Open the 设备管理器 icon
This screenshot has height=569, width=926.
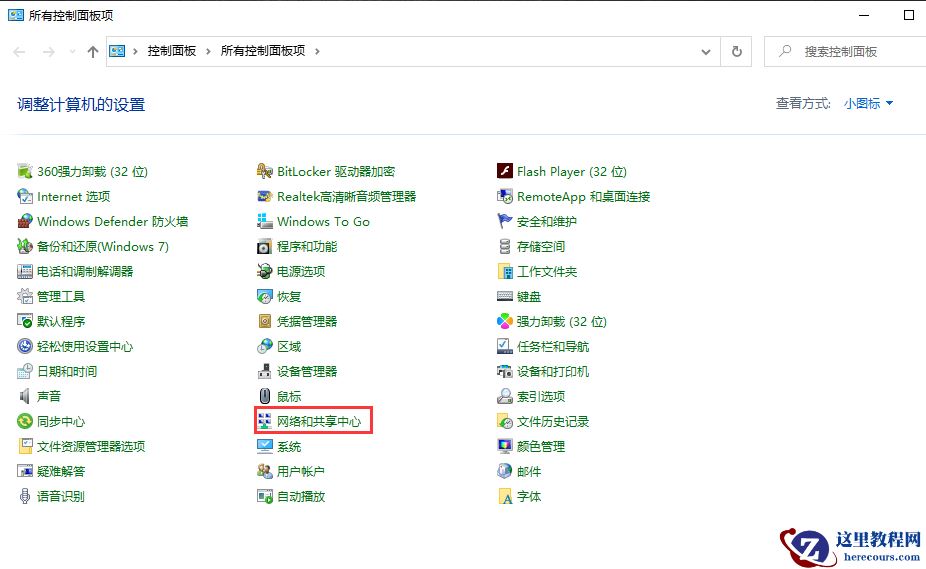click(265, 371)
